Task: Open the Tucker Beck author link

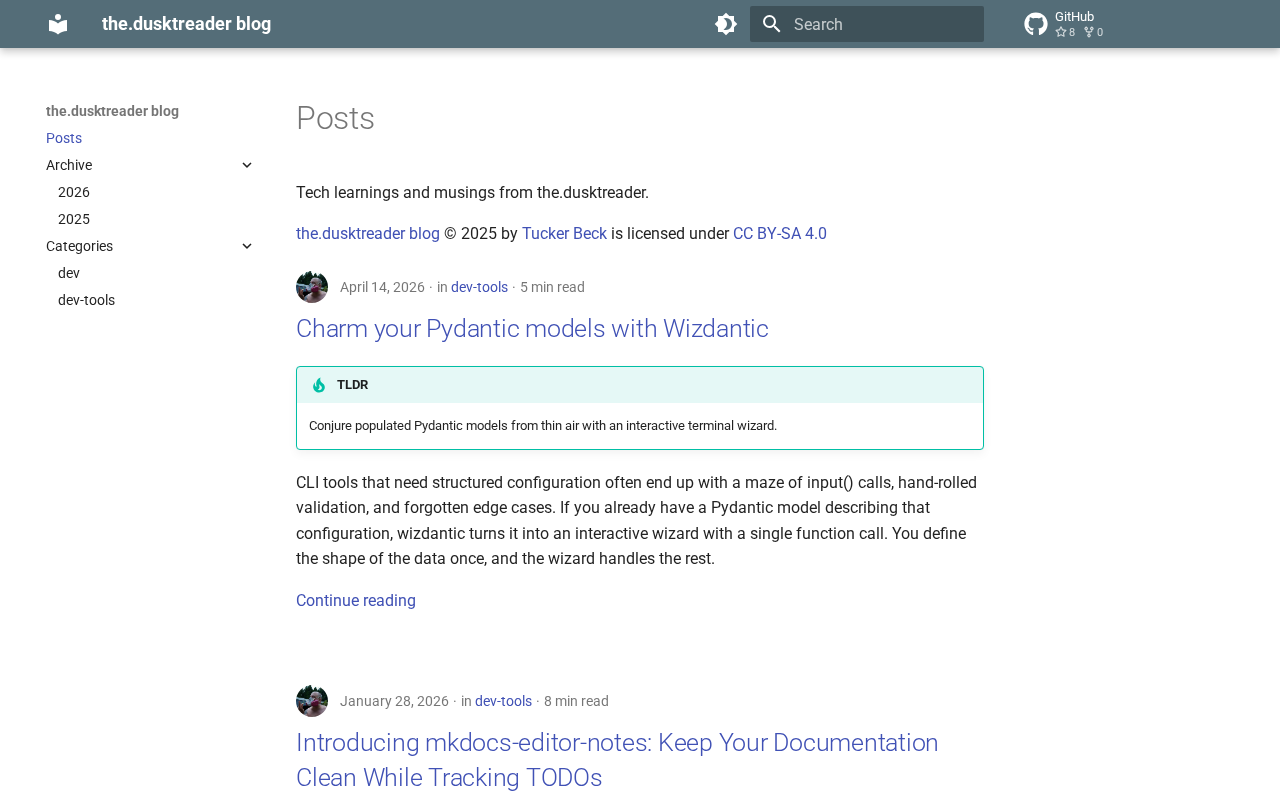Action: pos(564,234)
